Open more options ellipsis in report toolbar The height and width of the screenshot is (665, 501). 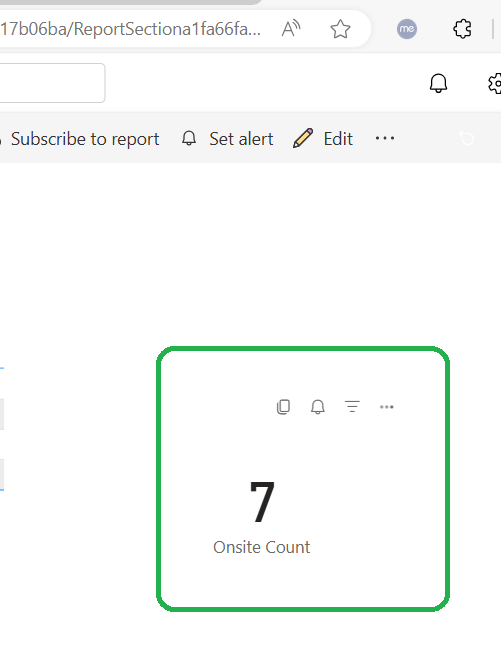tap(385, 138)
